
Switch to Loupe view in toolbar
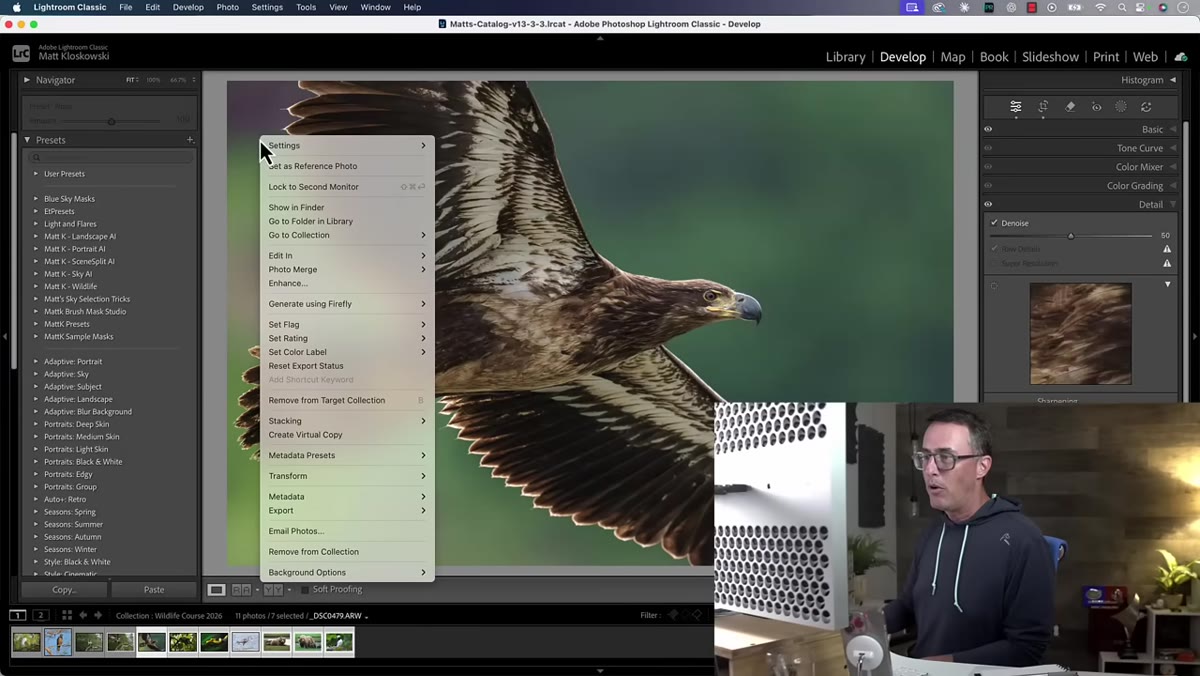pos(216,590)
